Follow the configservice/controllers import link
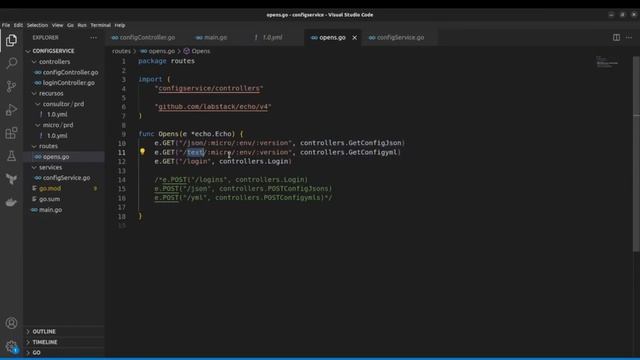The height and width of the screenshot is (360, 640). pos(209,88)
